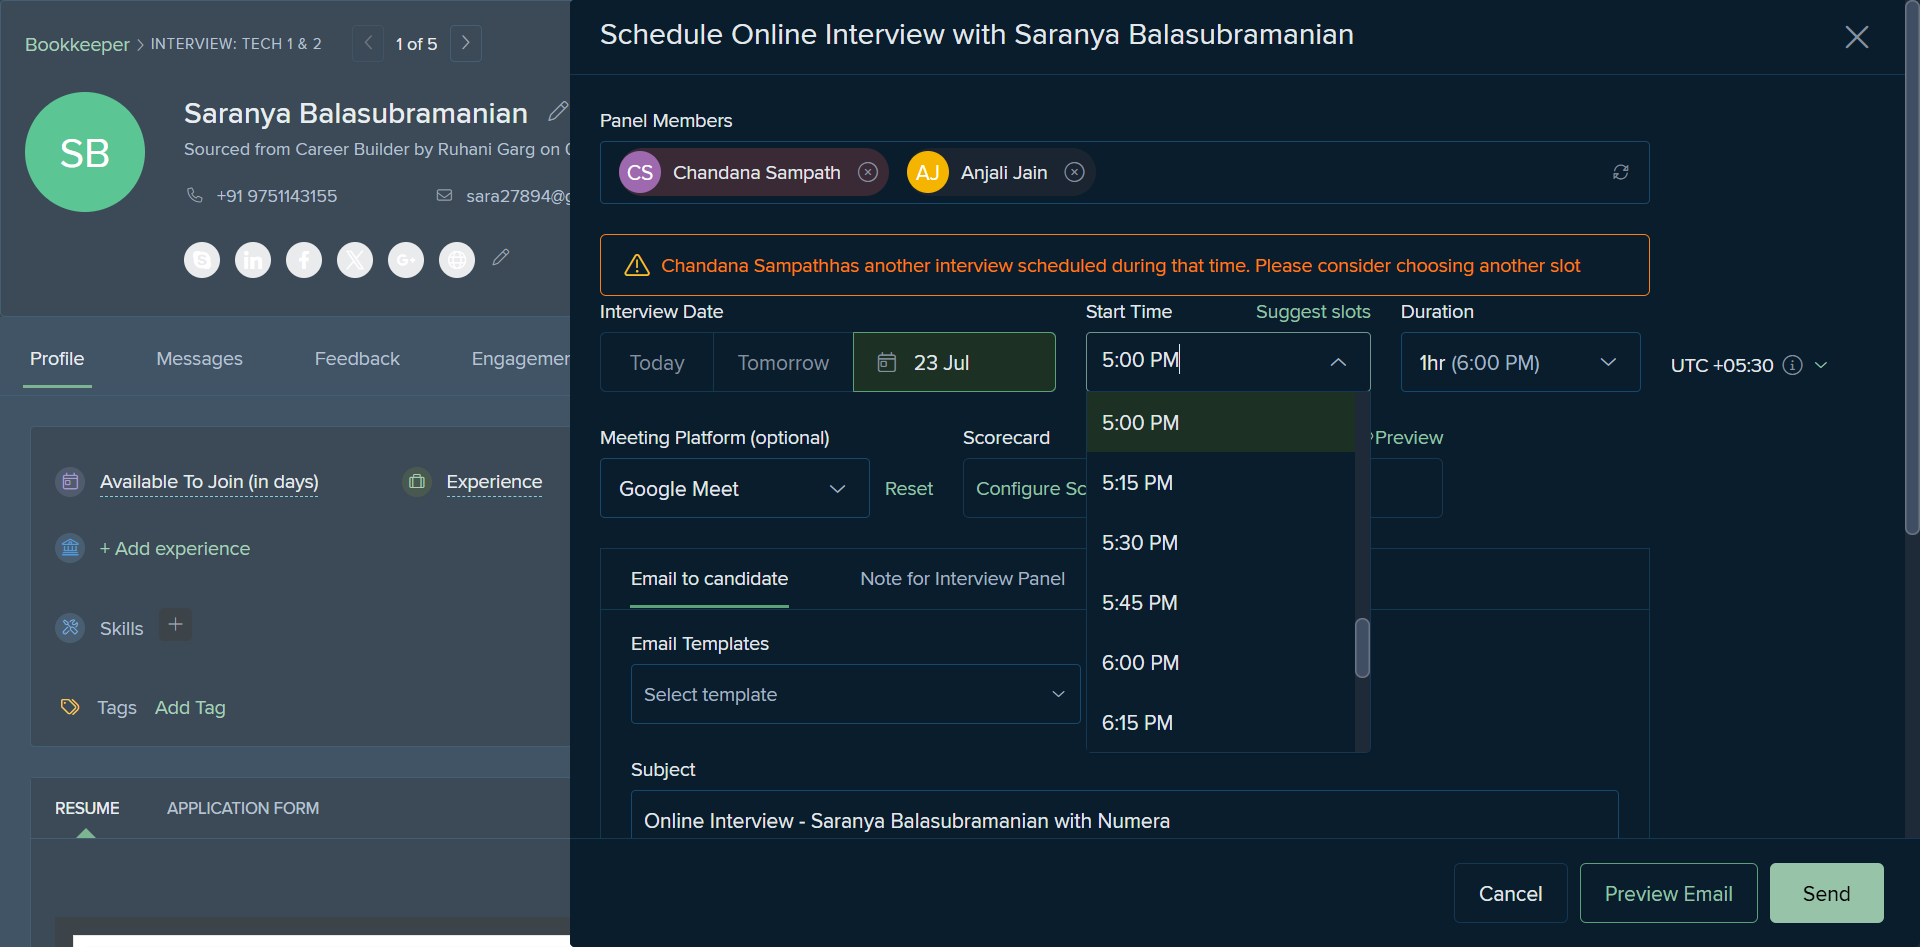Collapse the Start Time dropdown arrow
1920x947 pixels.
point(1338,362)
